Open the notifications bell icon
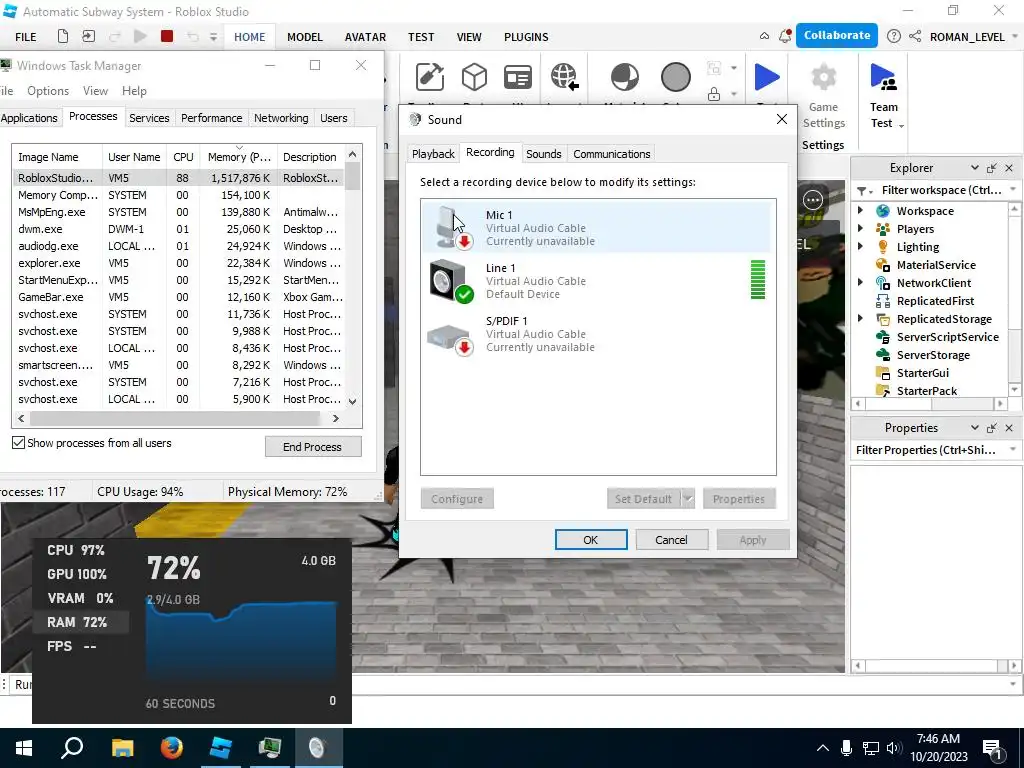1024x768 pixels. (x=785, y=37)
